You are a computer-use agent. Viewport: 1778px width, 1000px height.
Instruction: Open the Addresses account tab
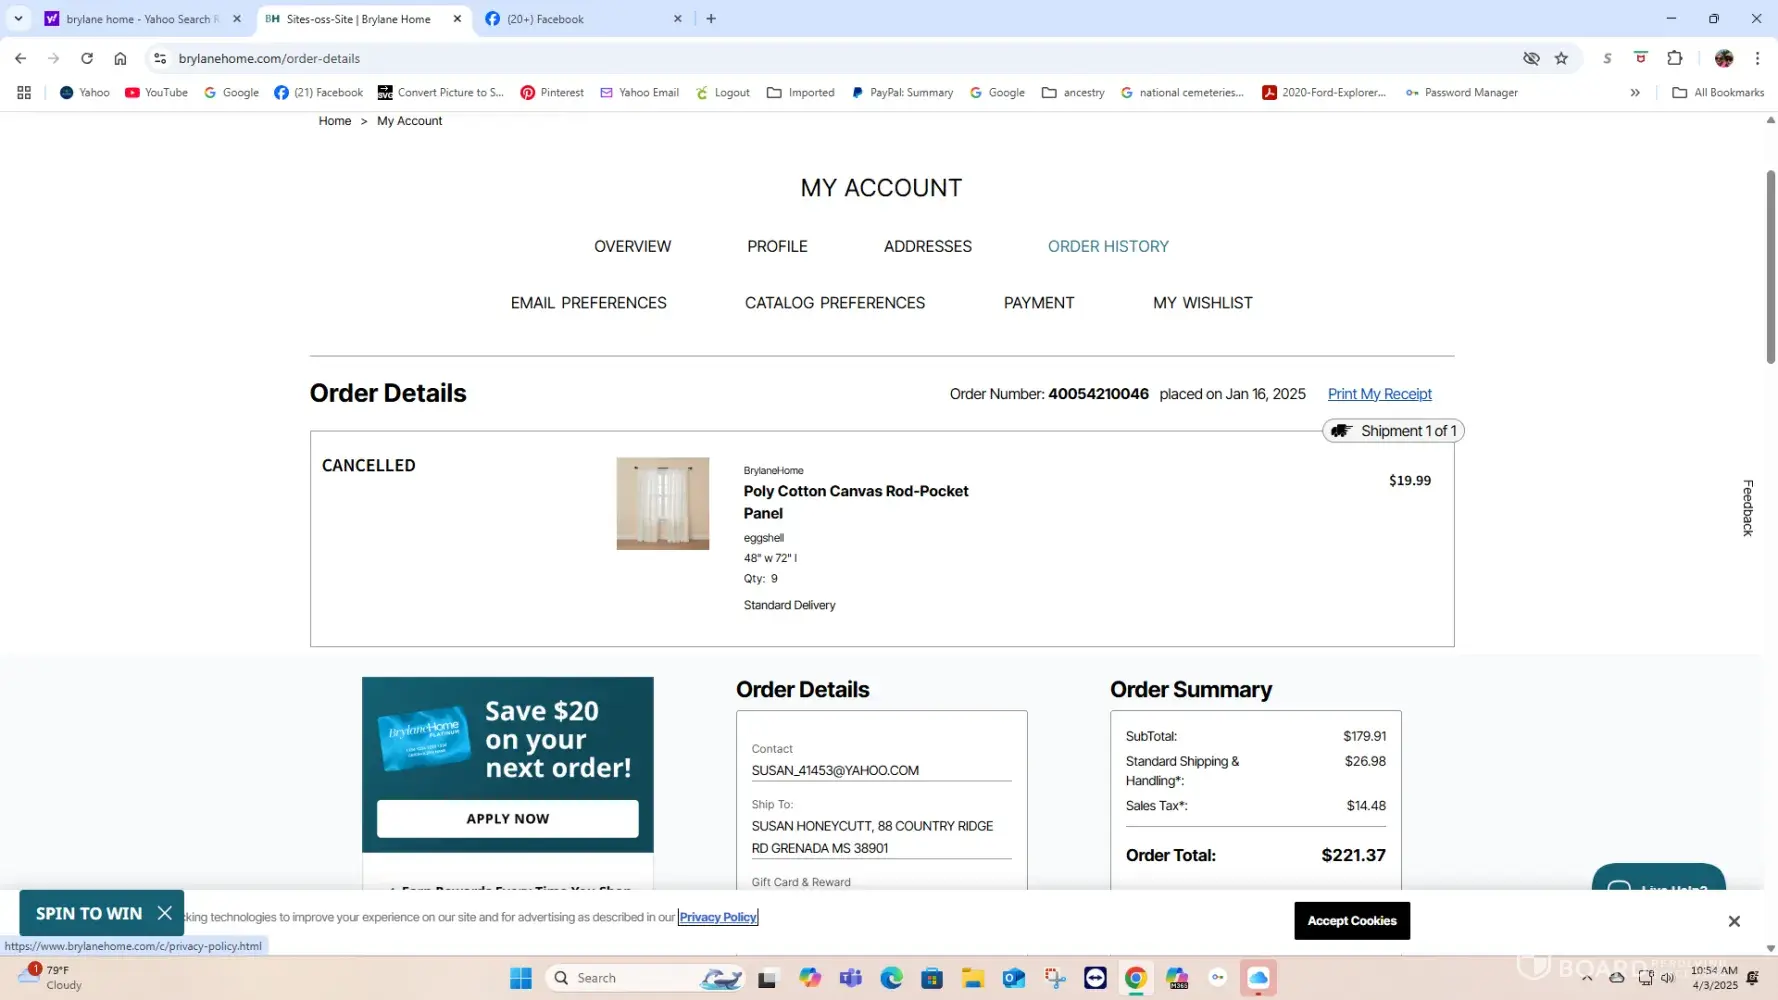(927, 246)
